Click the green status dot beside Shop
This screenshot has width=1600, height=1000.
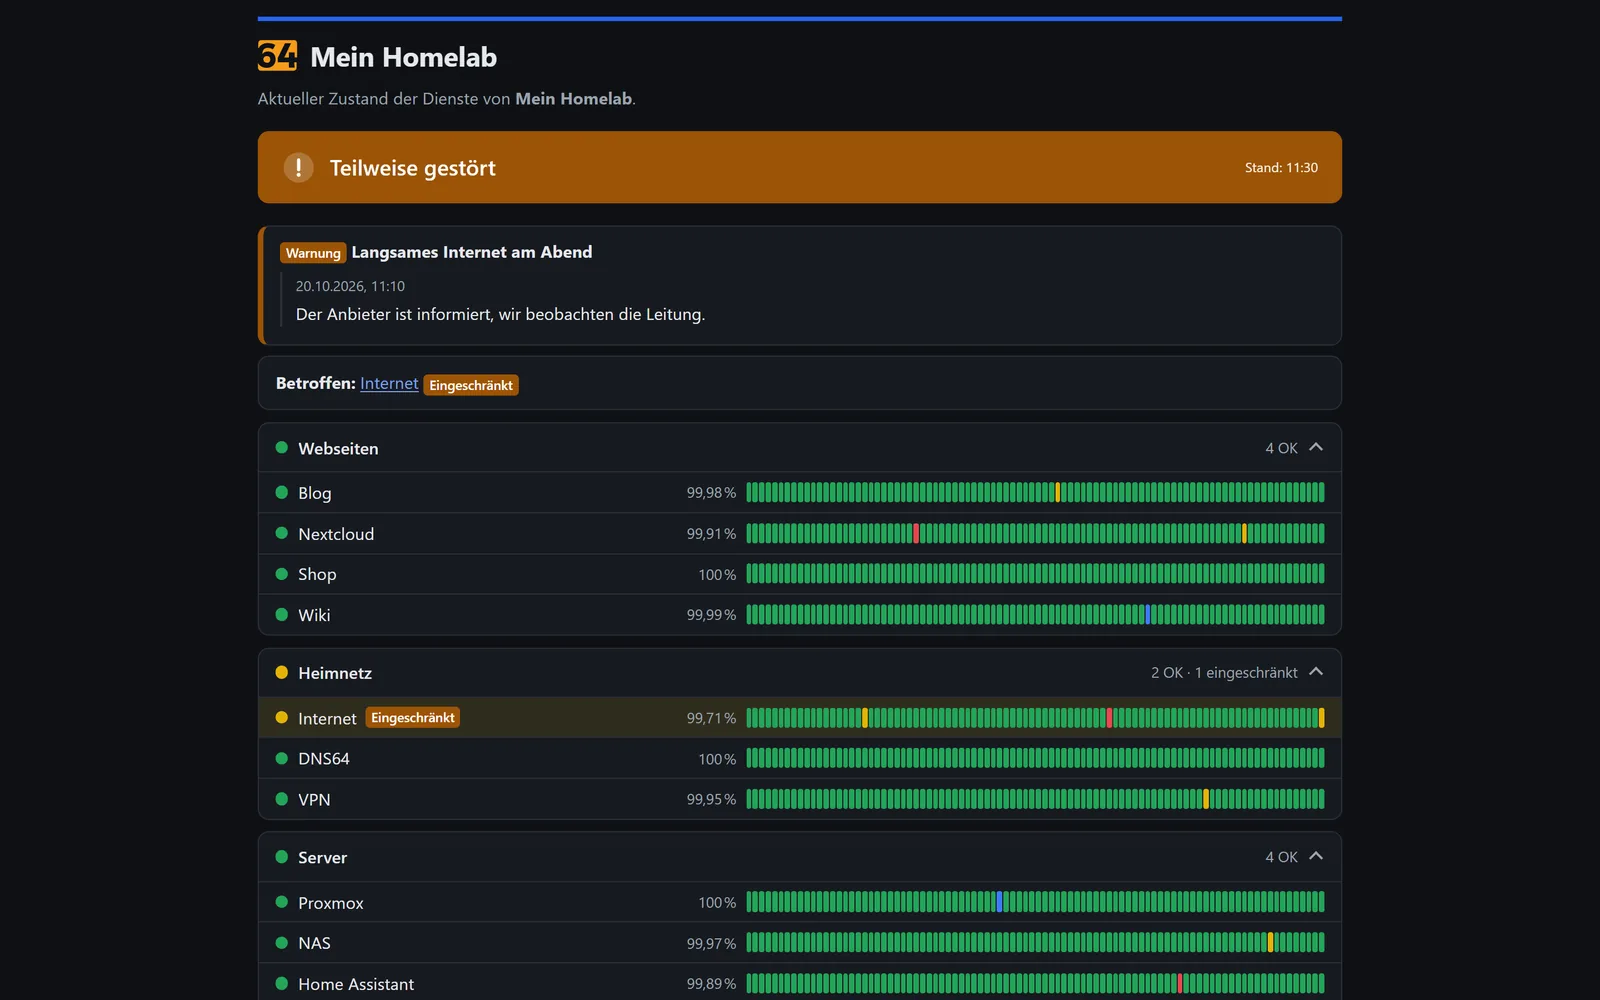[x=282, y=574]
